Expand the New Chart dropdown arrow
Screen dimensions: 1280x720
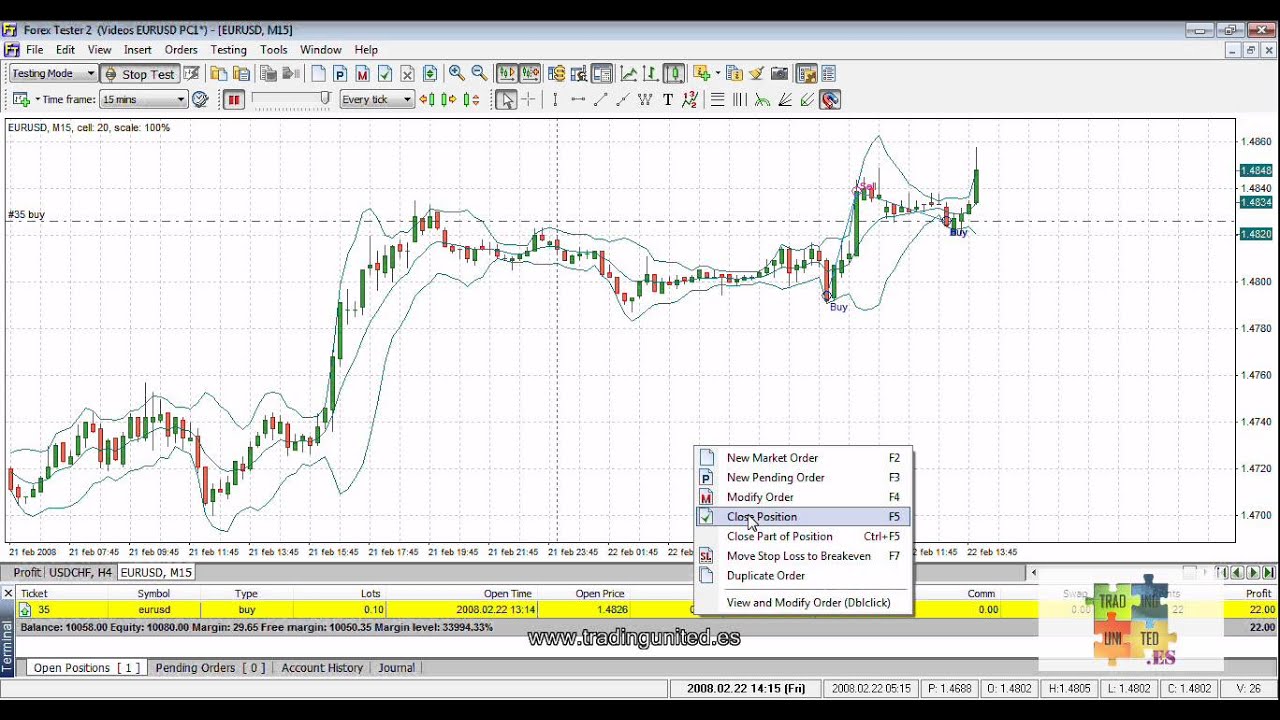tap(38, 99)
